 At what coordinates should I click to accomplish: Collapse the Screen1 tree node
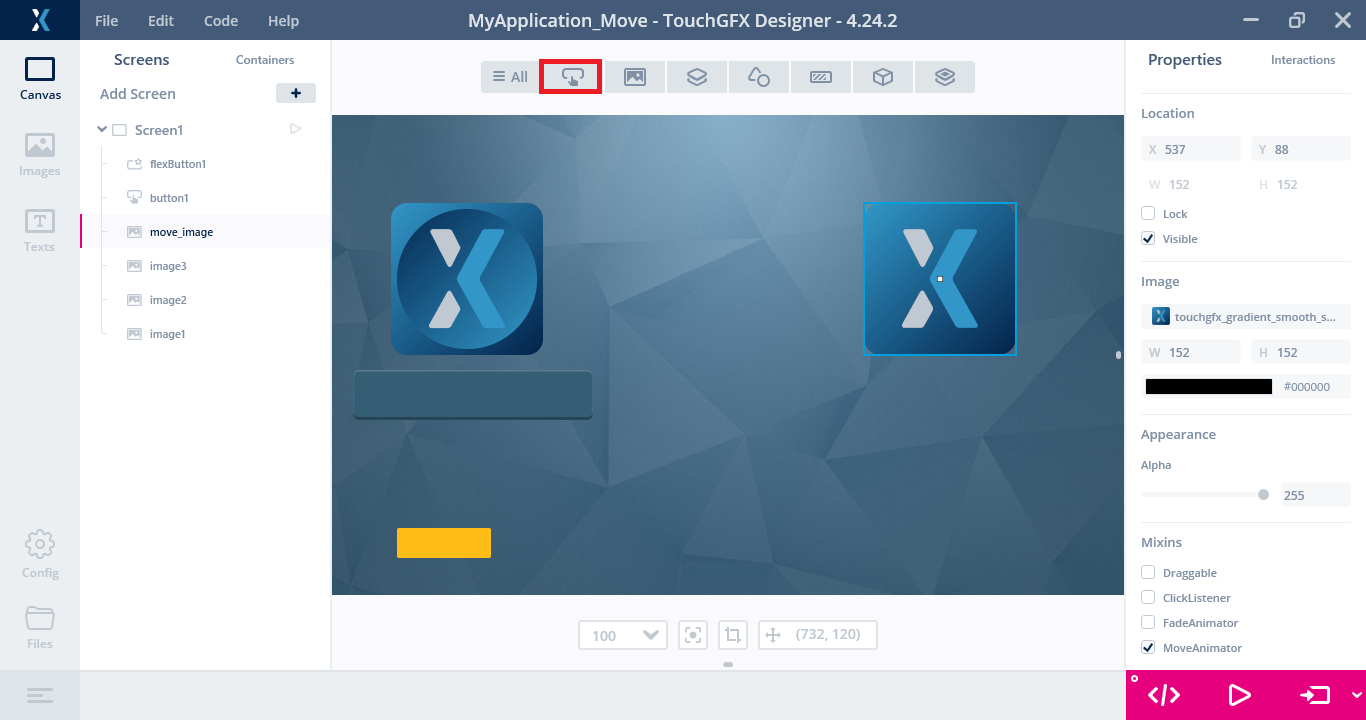[x=101, y=129]
